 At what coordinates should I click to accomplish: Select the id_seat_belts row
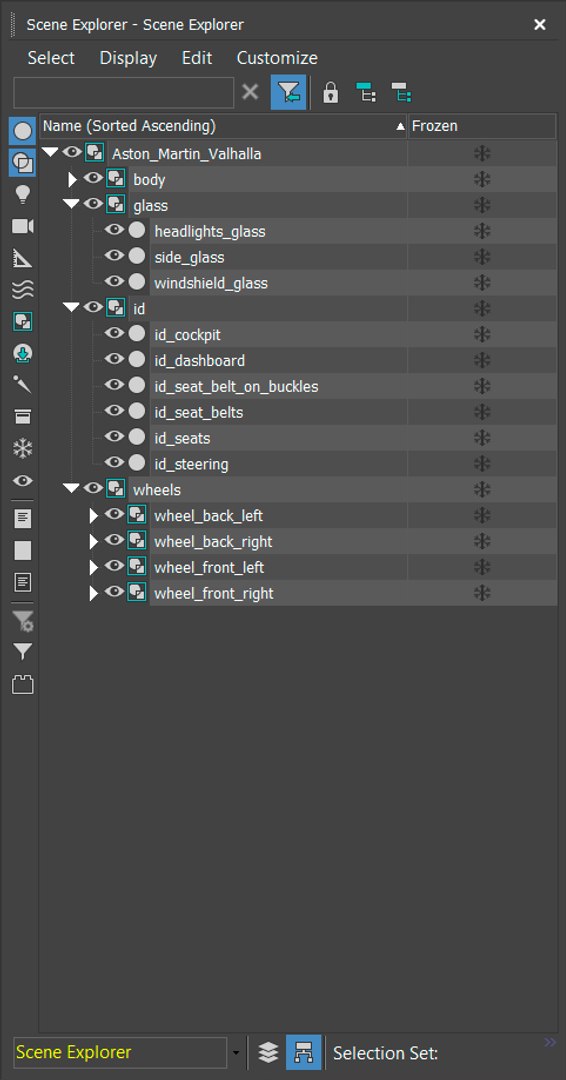coord(353,412)
